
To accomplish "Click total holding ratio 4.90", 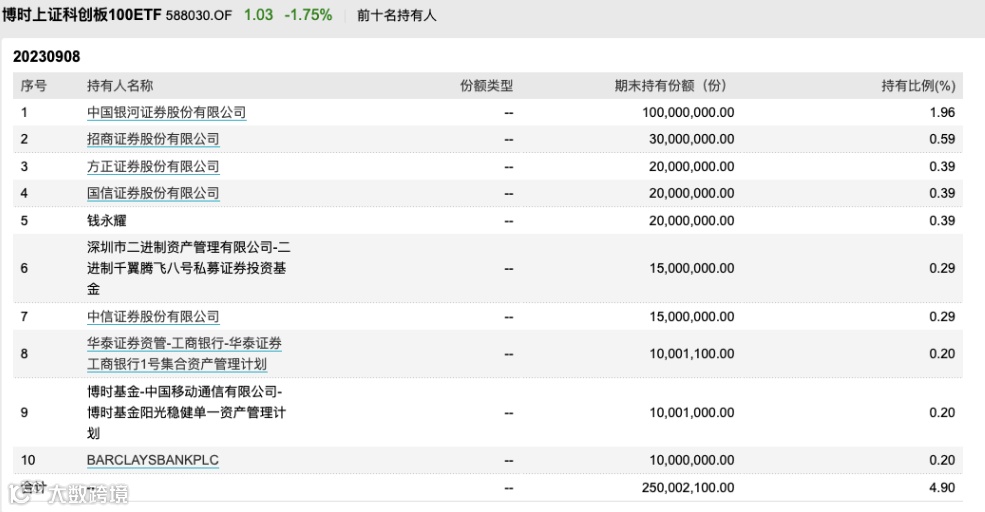I will coord(942,487).
